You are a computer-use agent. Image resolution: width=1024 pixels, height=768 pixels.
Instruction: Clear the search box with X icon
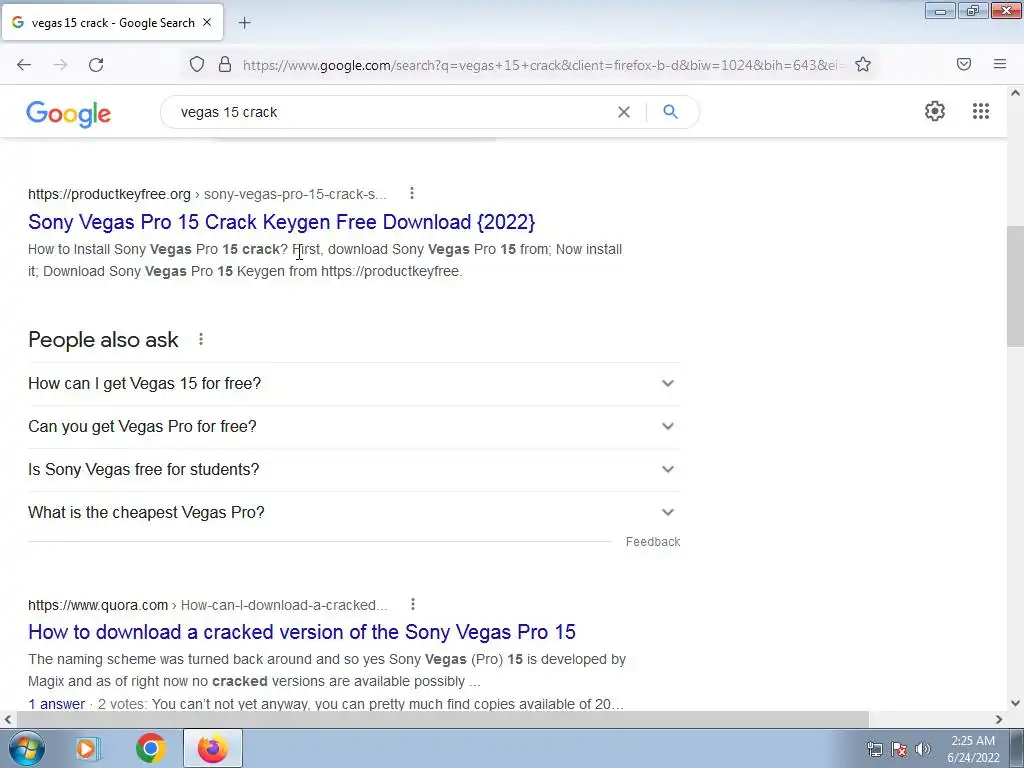pos(624,112)
